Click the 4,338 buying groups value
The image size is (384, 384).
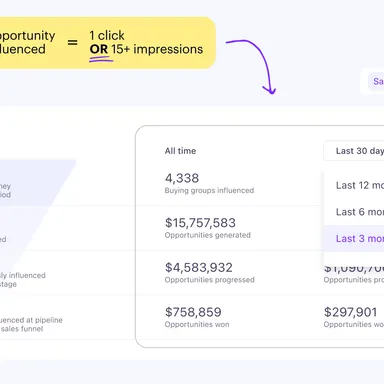click(x=182, y=178)
